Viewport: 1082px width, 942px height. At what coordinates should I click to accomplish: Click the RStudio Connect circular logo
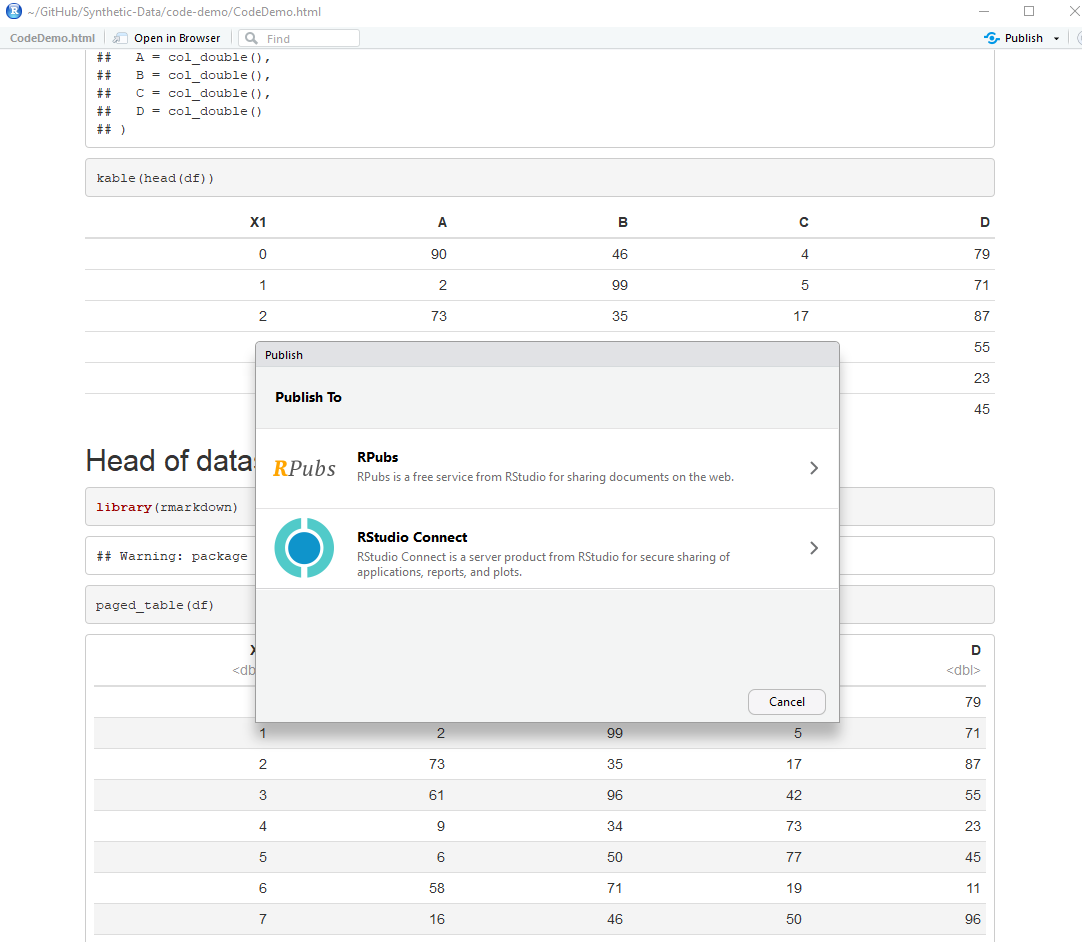[x=304, y=548]
